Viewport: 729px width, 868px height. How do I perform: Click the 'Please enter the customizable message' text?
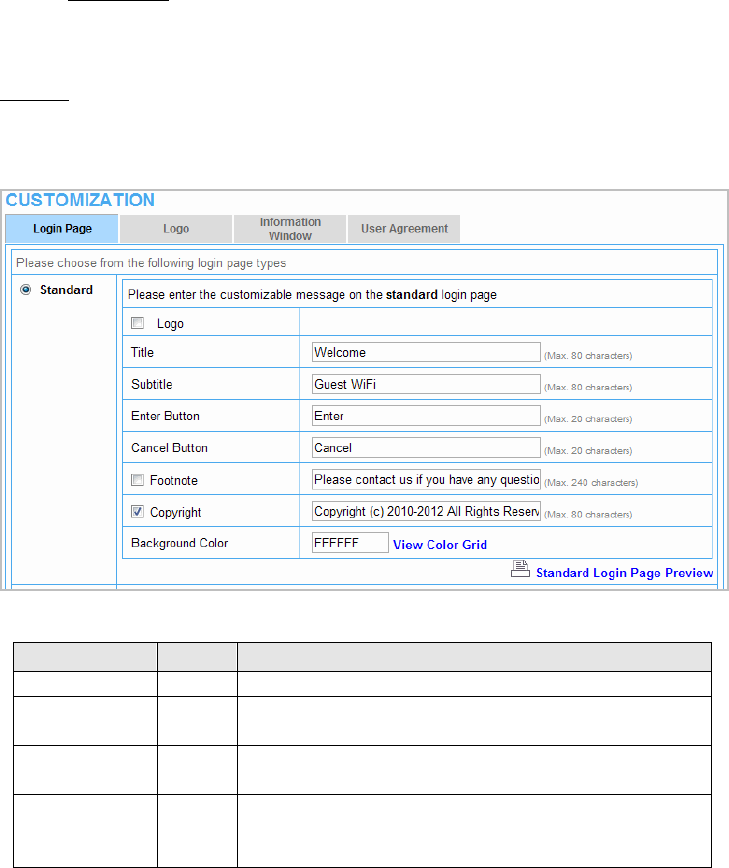[312, 294]
